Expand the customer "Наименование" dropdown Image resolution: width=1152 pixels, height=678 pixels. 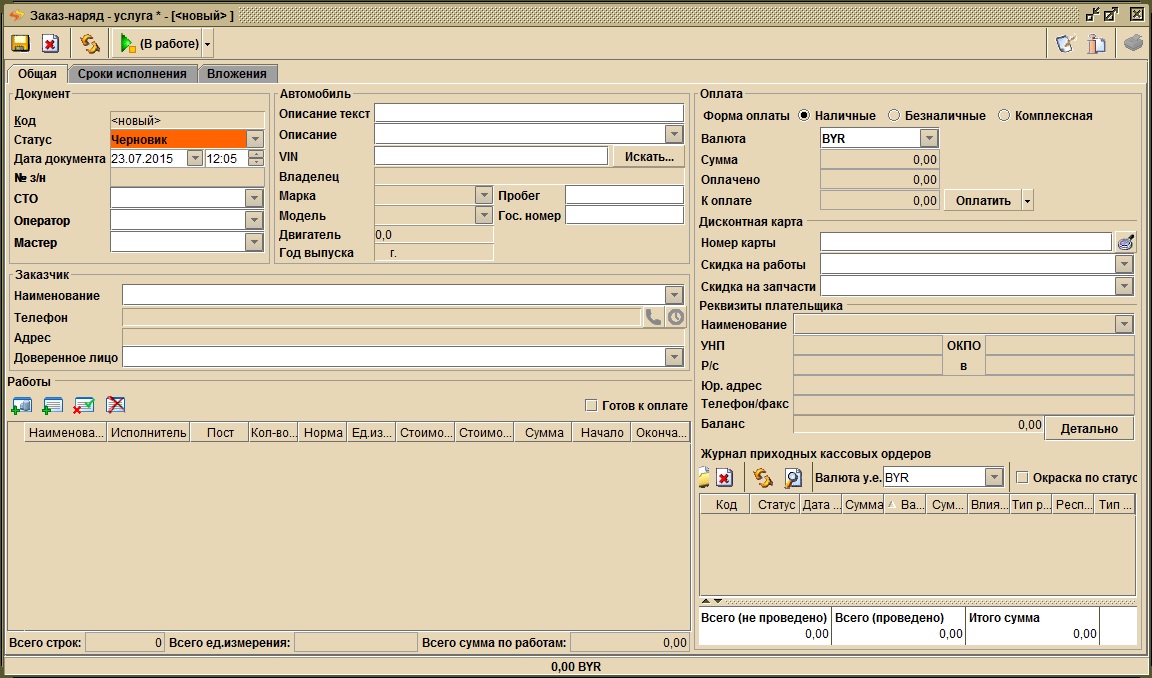tap(674, 295)
